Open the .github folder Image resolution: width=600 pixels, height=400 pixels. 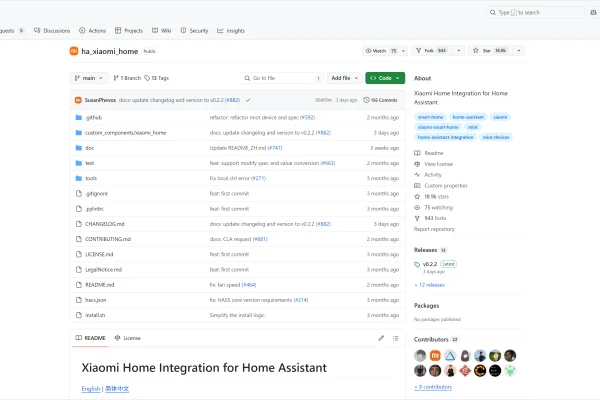click(x=93, y=118)
